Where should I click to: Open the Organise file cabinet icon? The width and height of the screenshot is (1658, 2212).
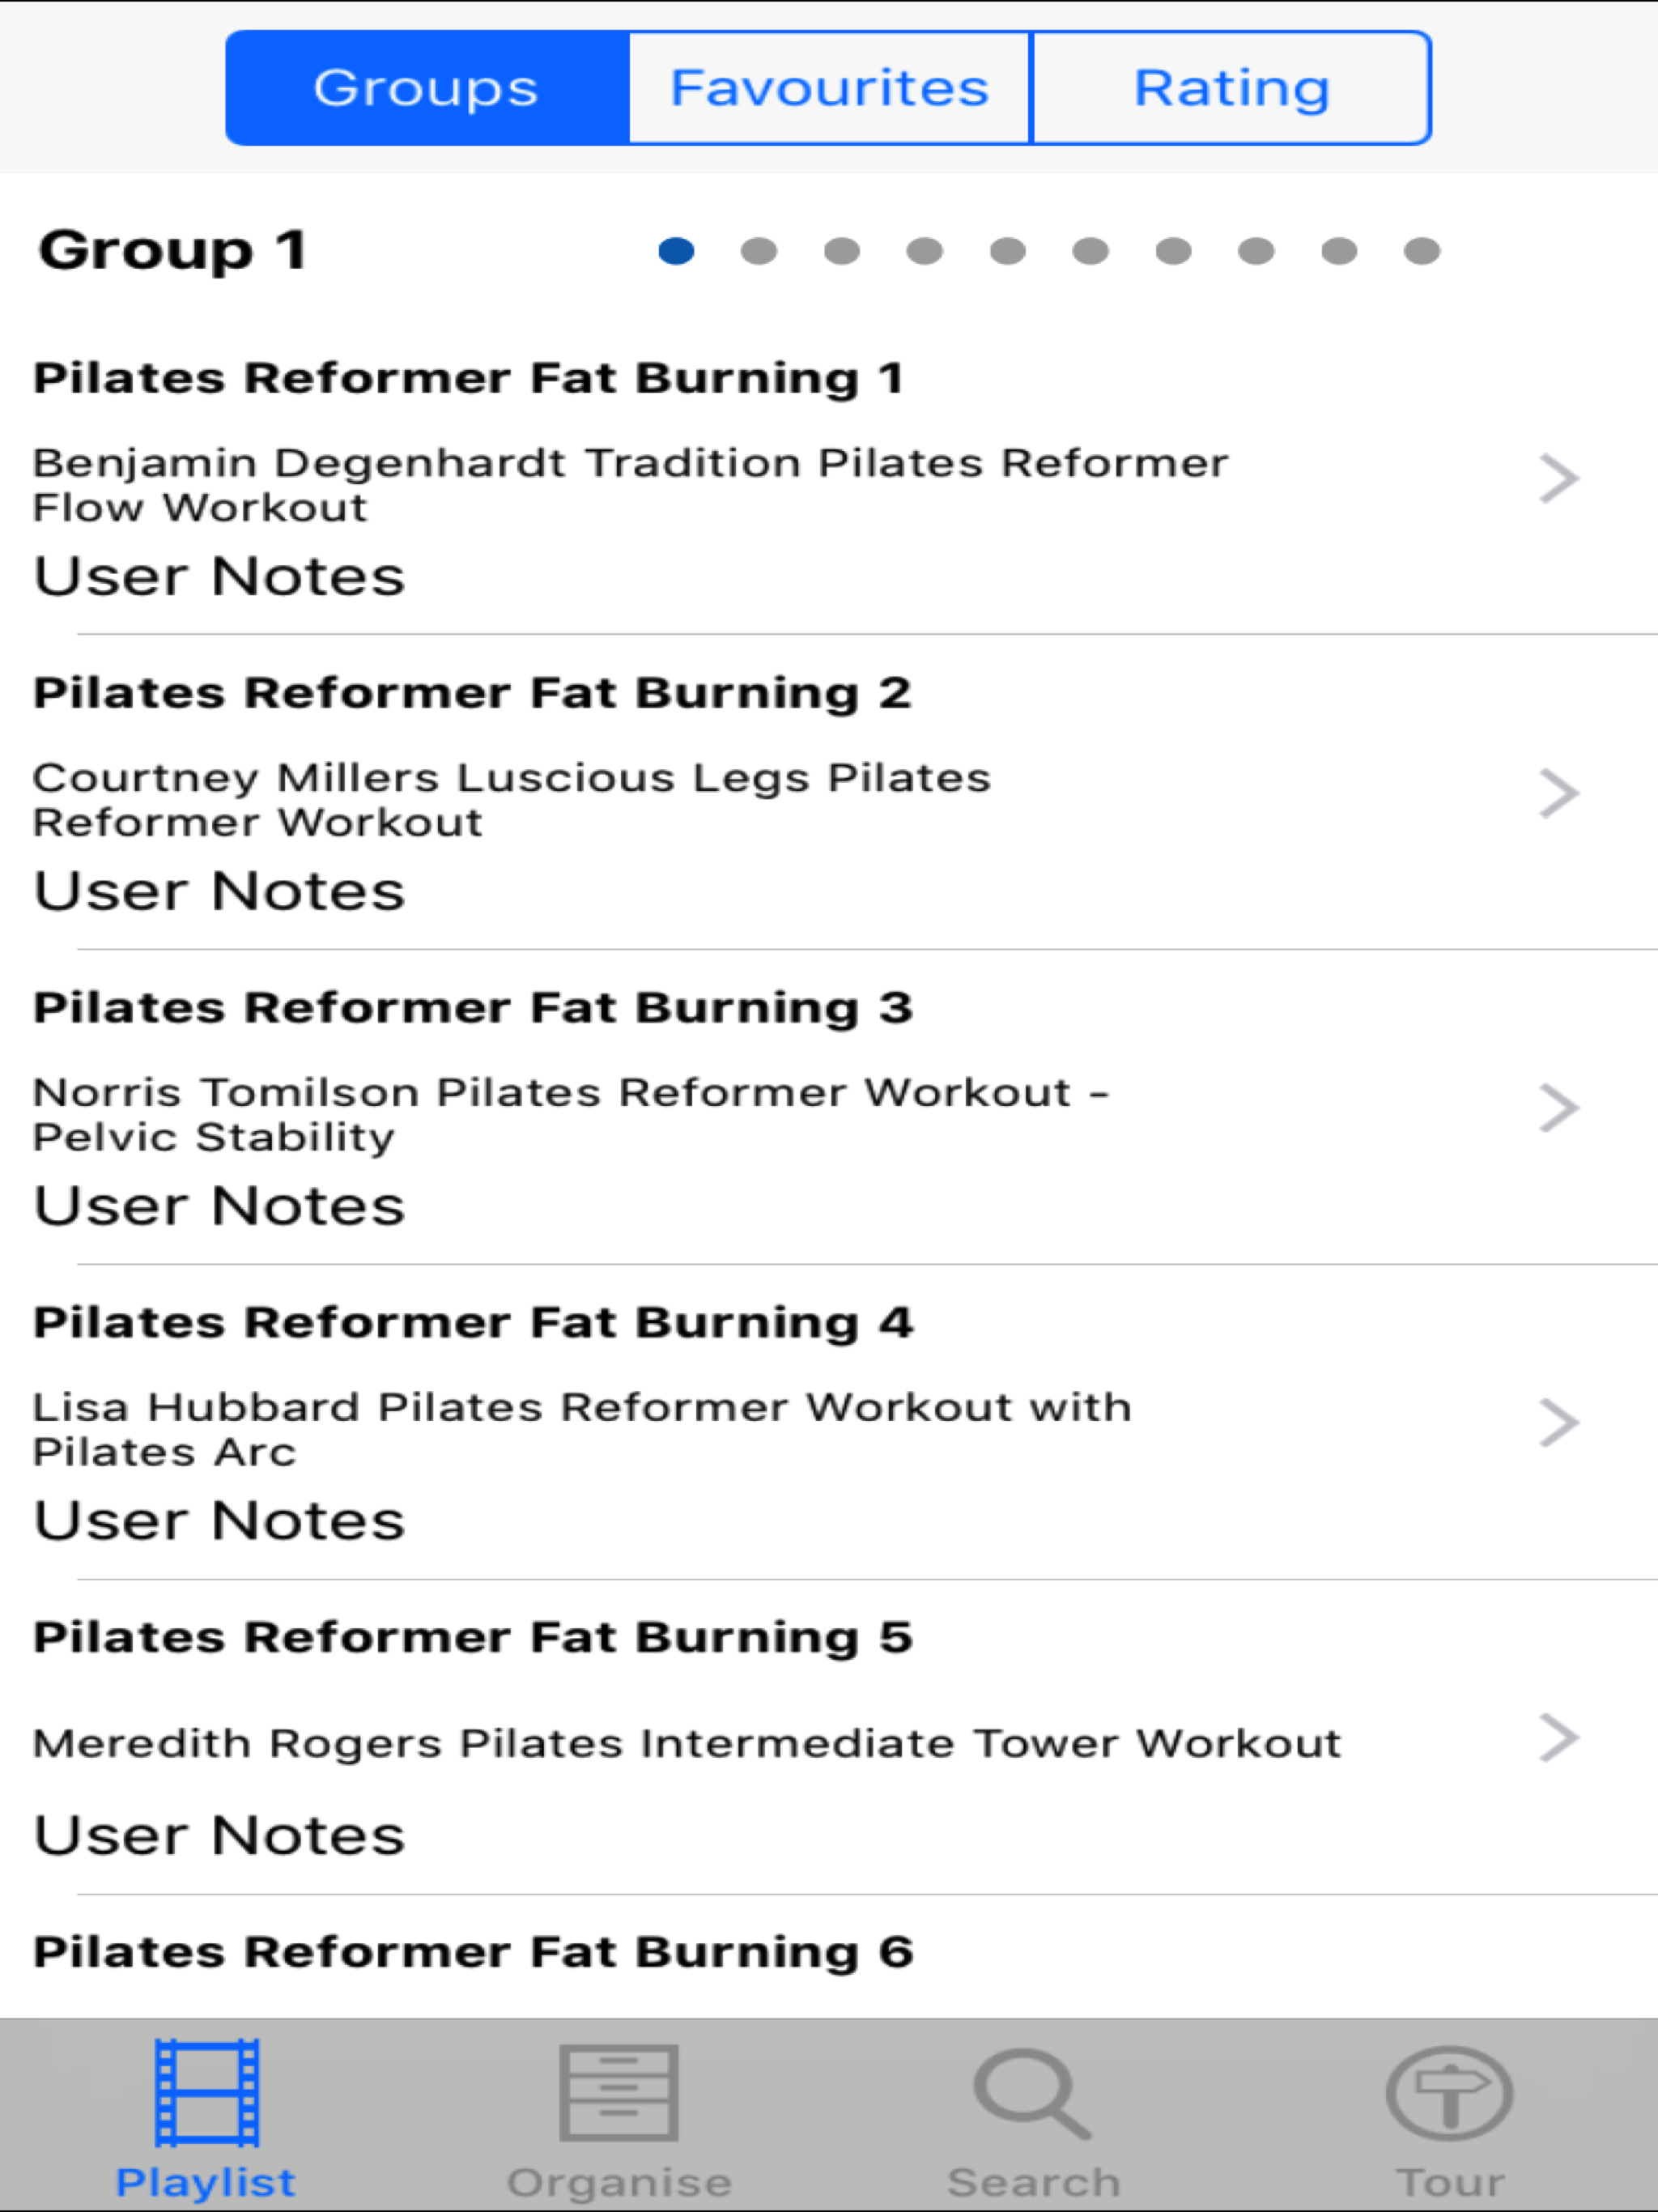point(619,2093)
